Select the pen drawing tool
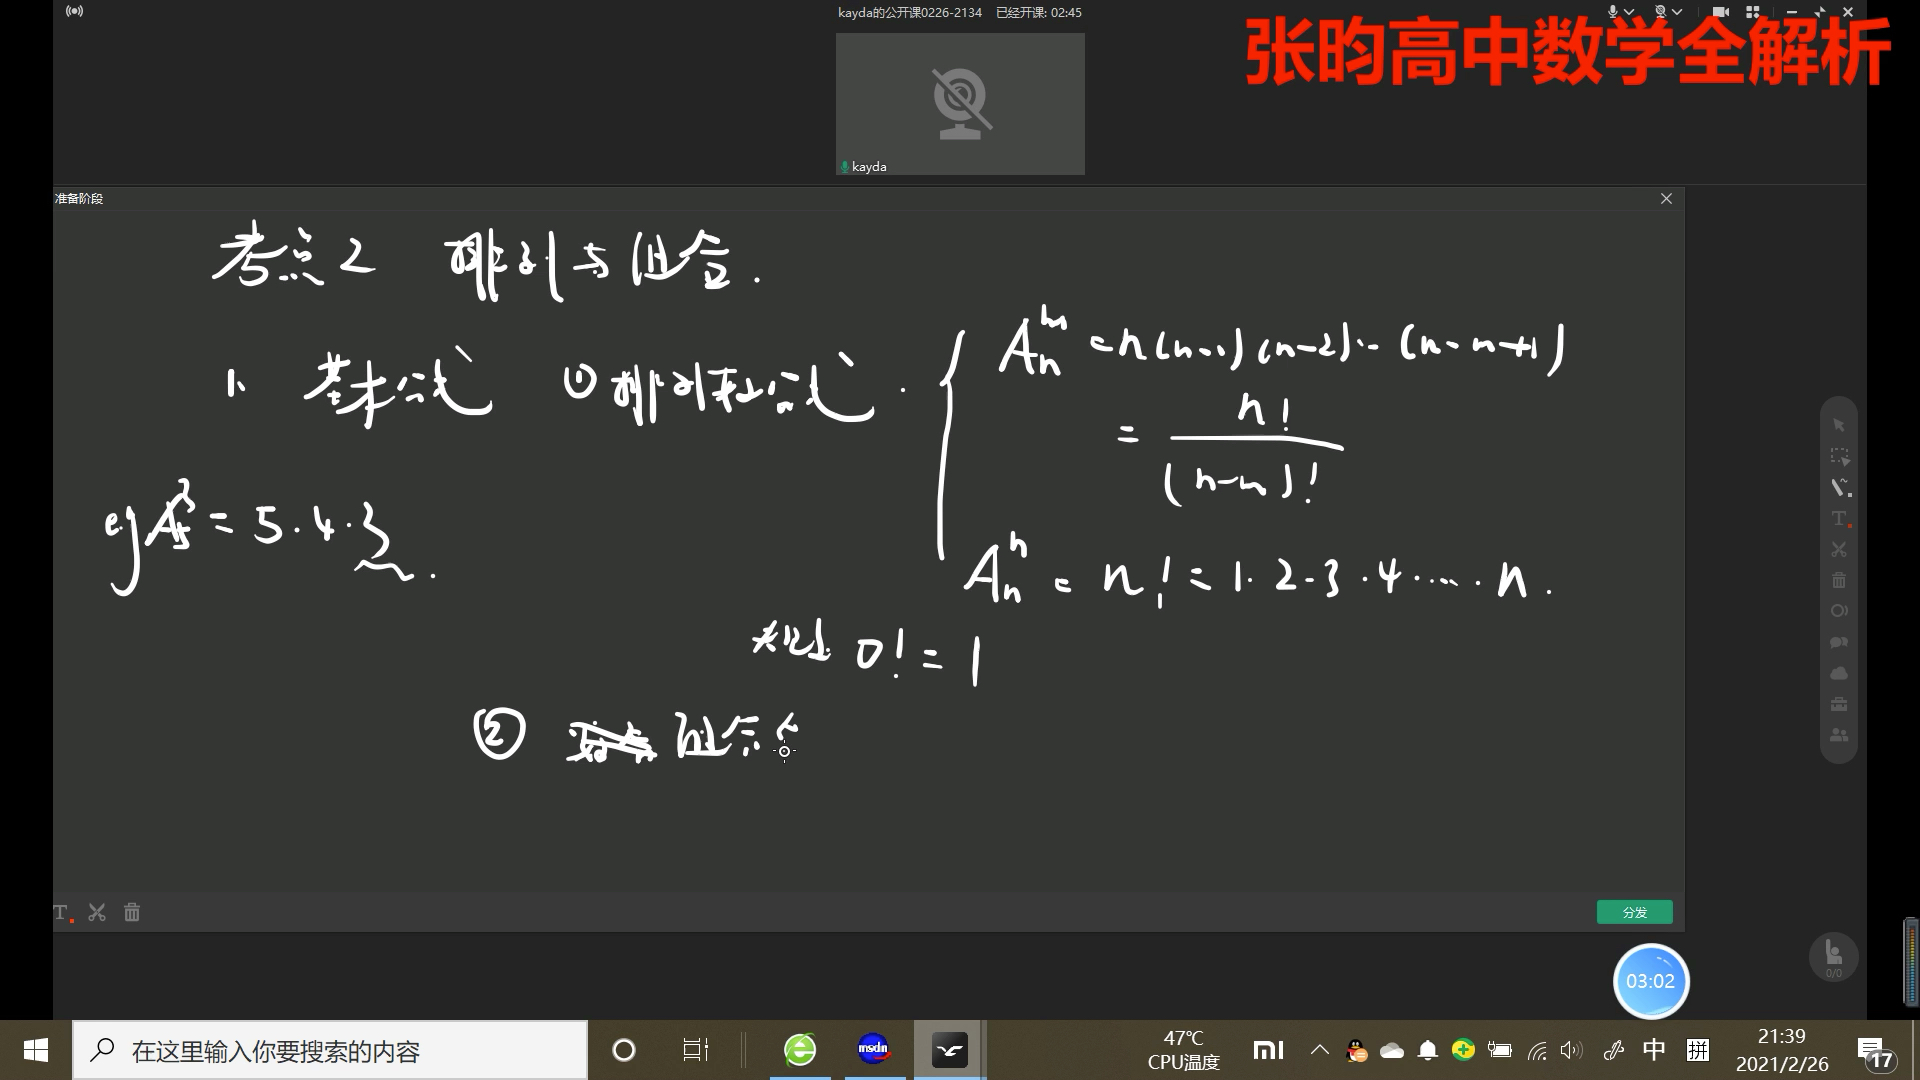1920x1080 pixels. (x=1839, y=488)
